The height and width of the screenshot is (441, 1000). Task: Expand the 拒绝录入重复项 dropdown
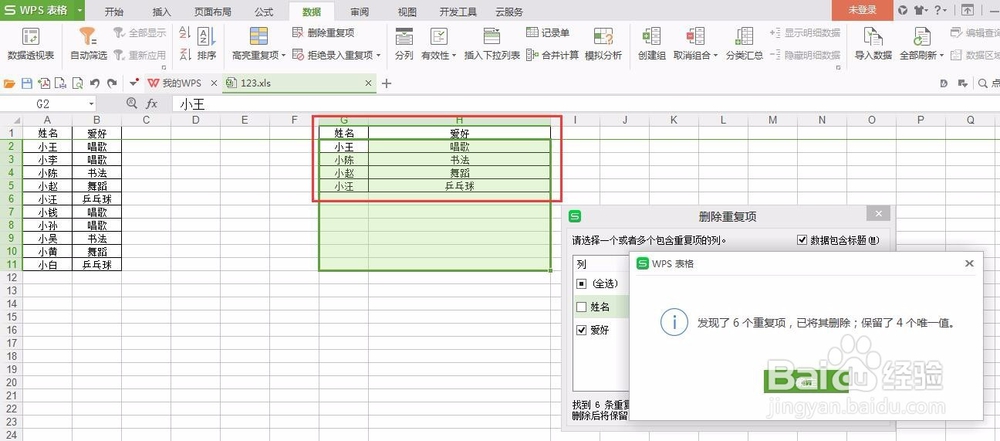378,56
